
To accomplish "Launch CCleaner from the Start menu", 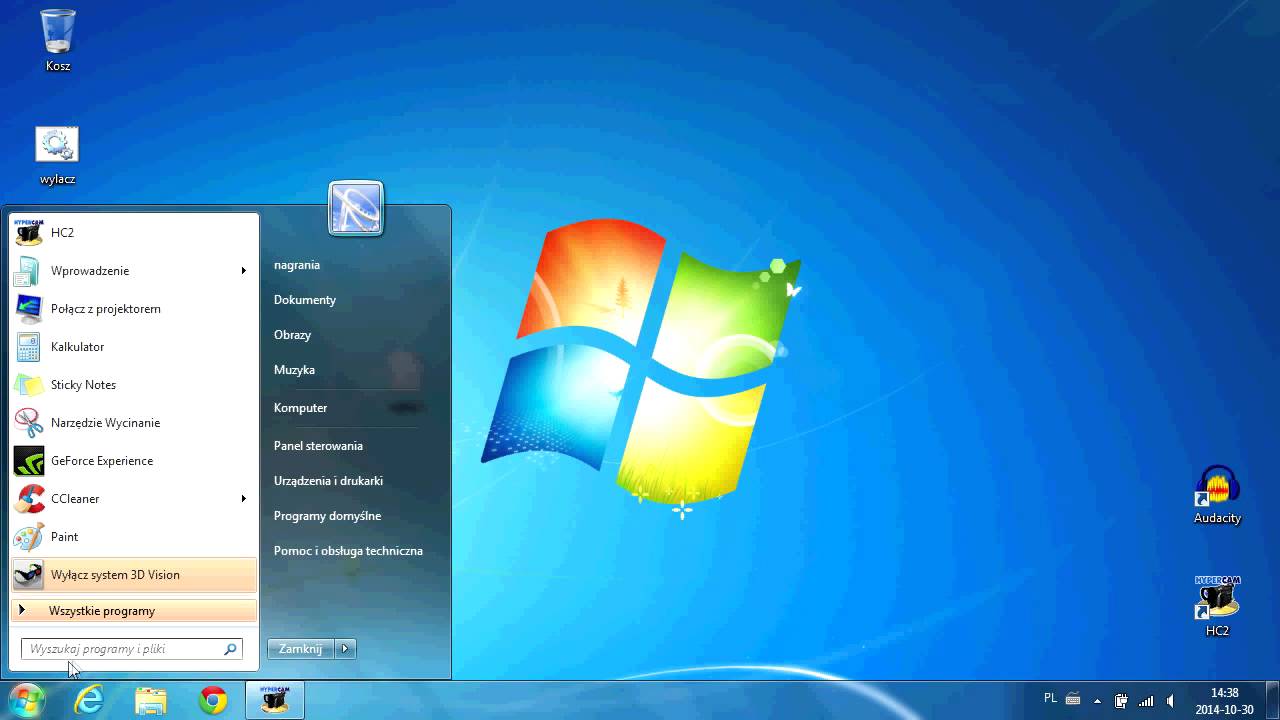I will pyautogui.click(x=134, y=499).
